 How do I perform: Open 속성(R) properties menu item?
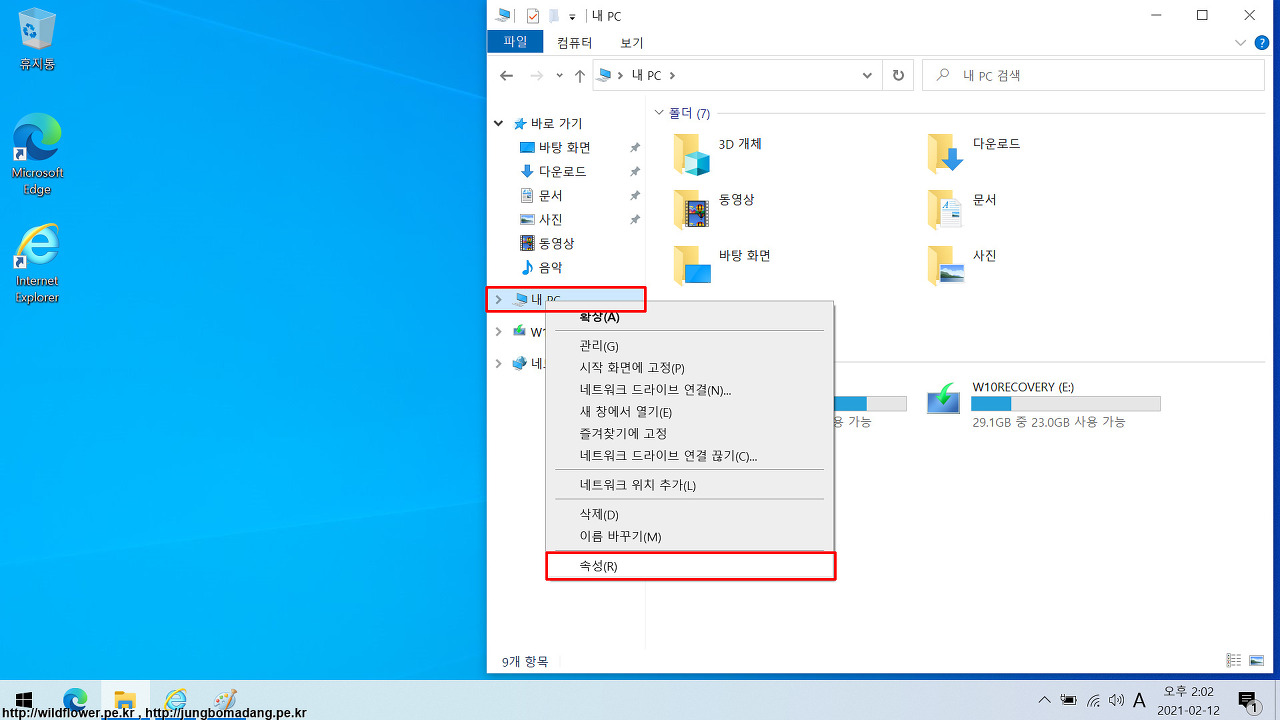pos(689,566)
